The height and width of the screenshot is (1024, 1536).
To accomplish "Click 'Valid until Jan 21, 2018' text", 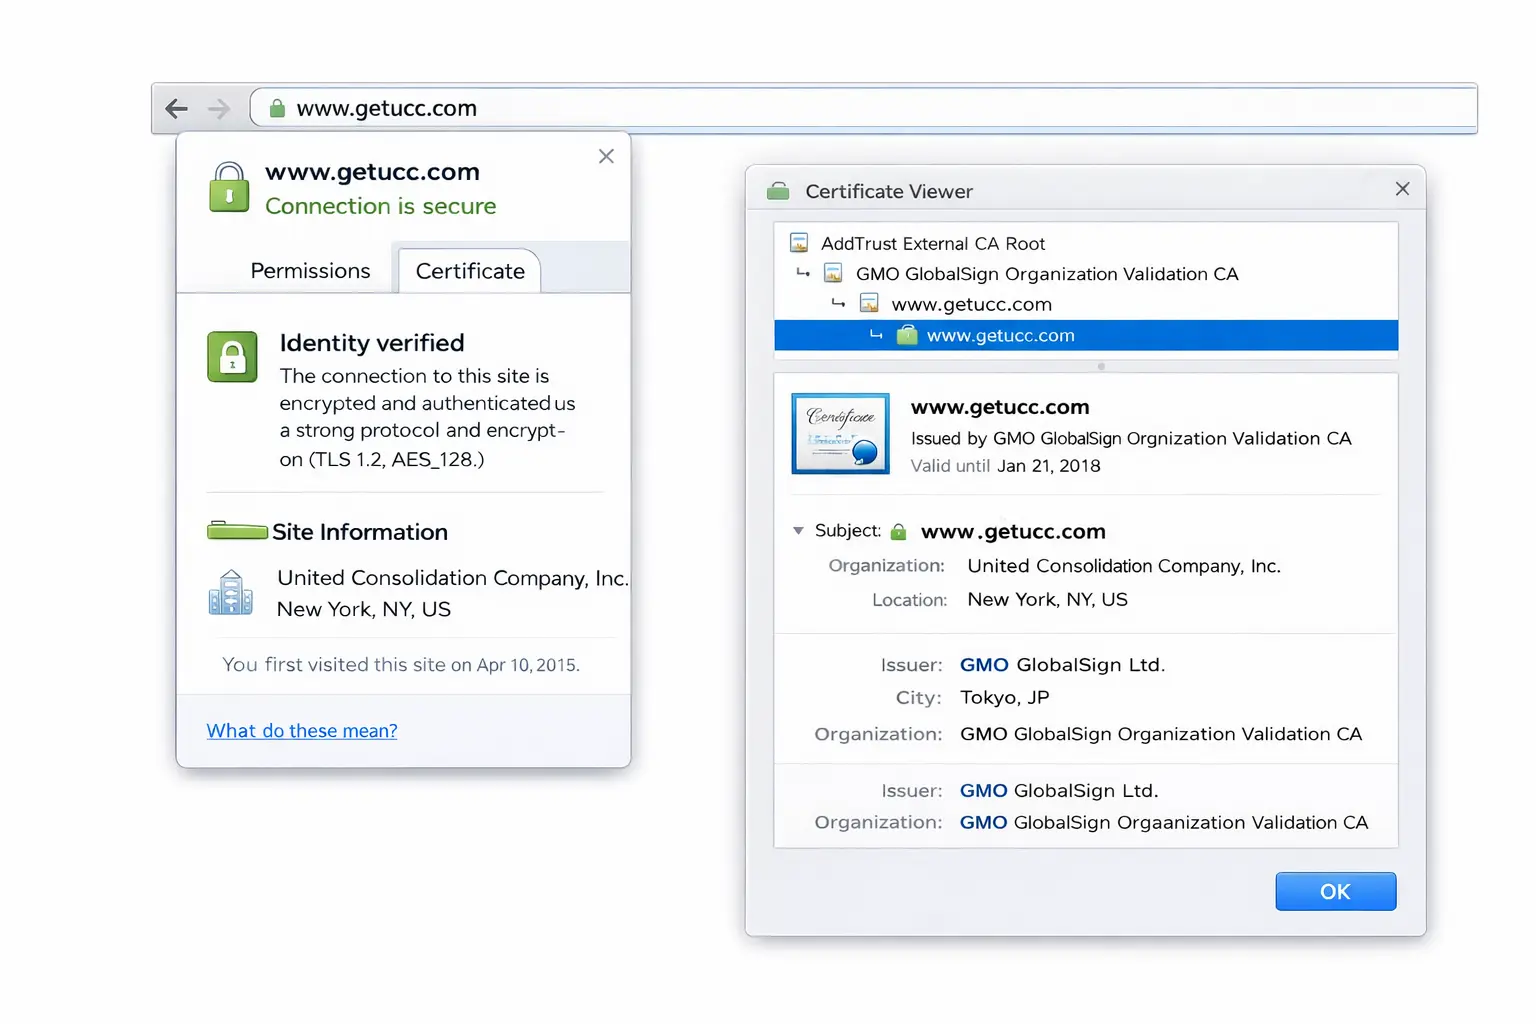I will click(x=1005, y=466).
